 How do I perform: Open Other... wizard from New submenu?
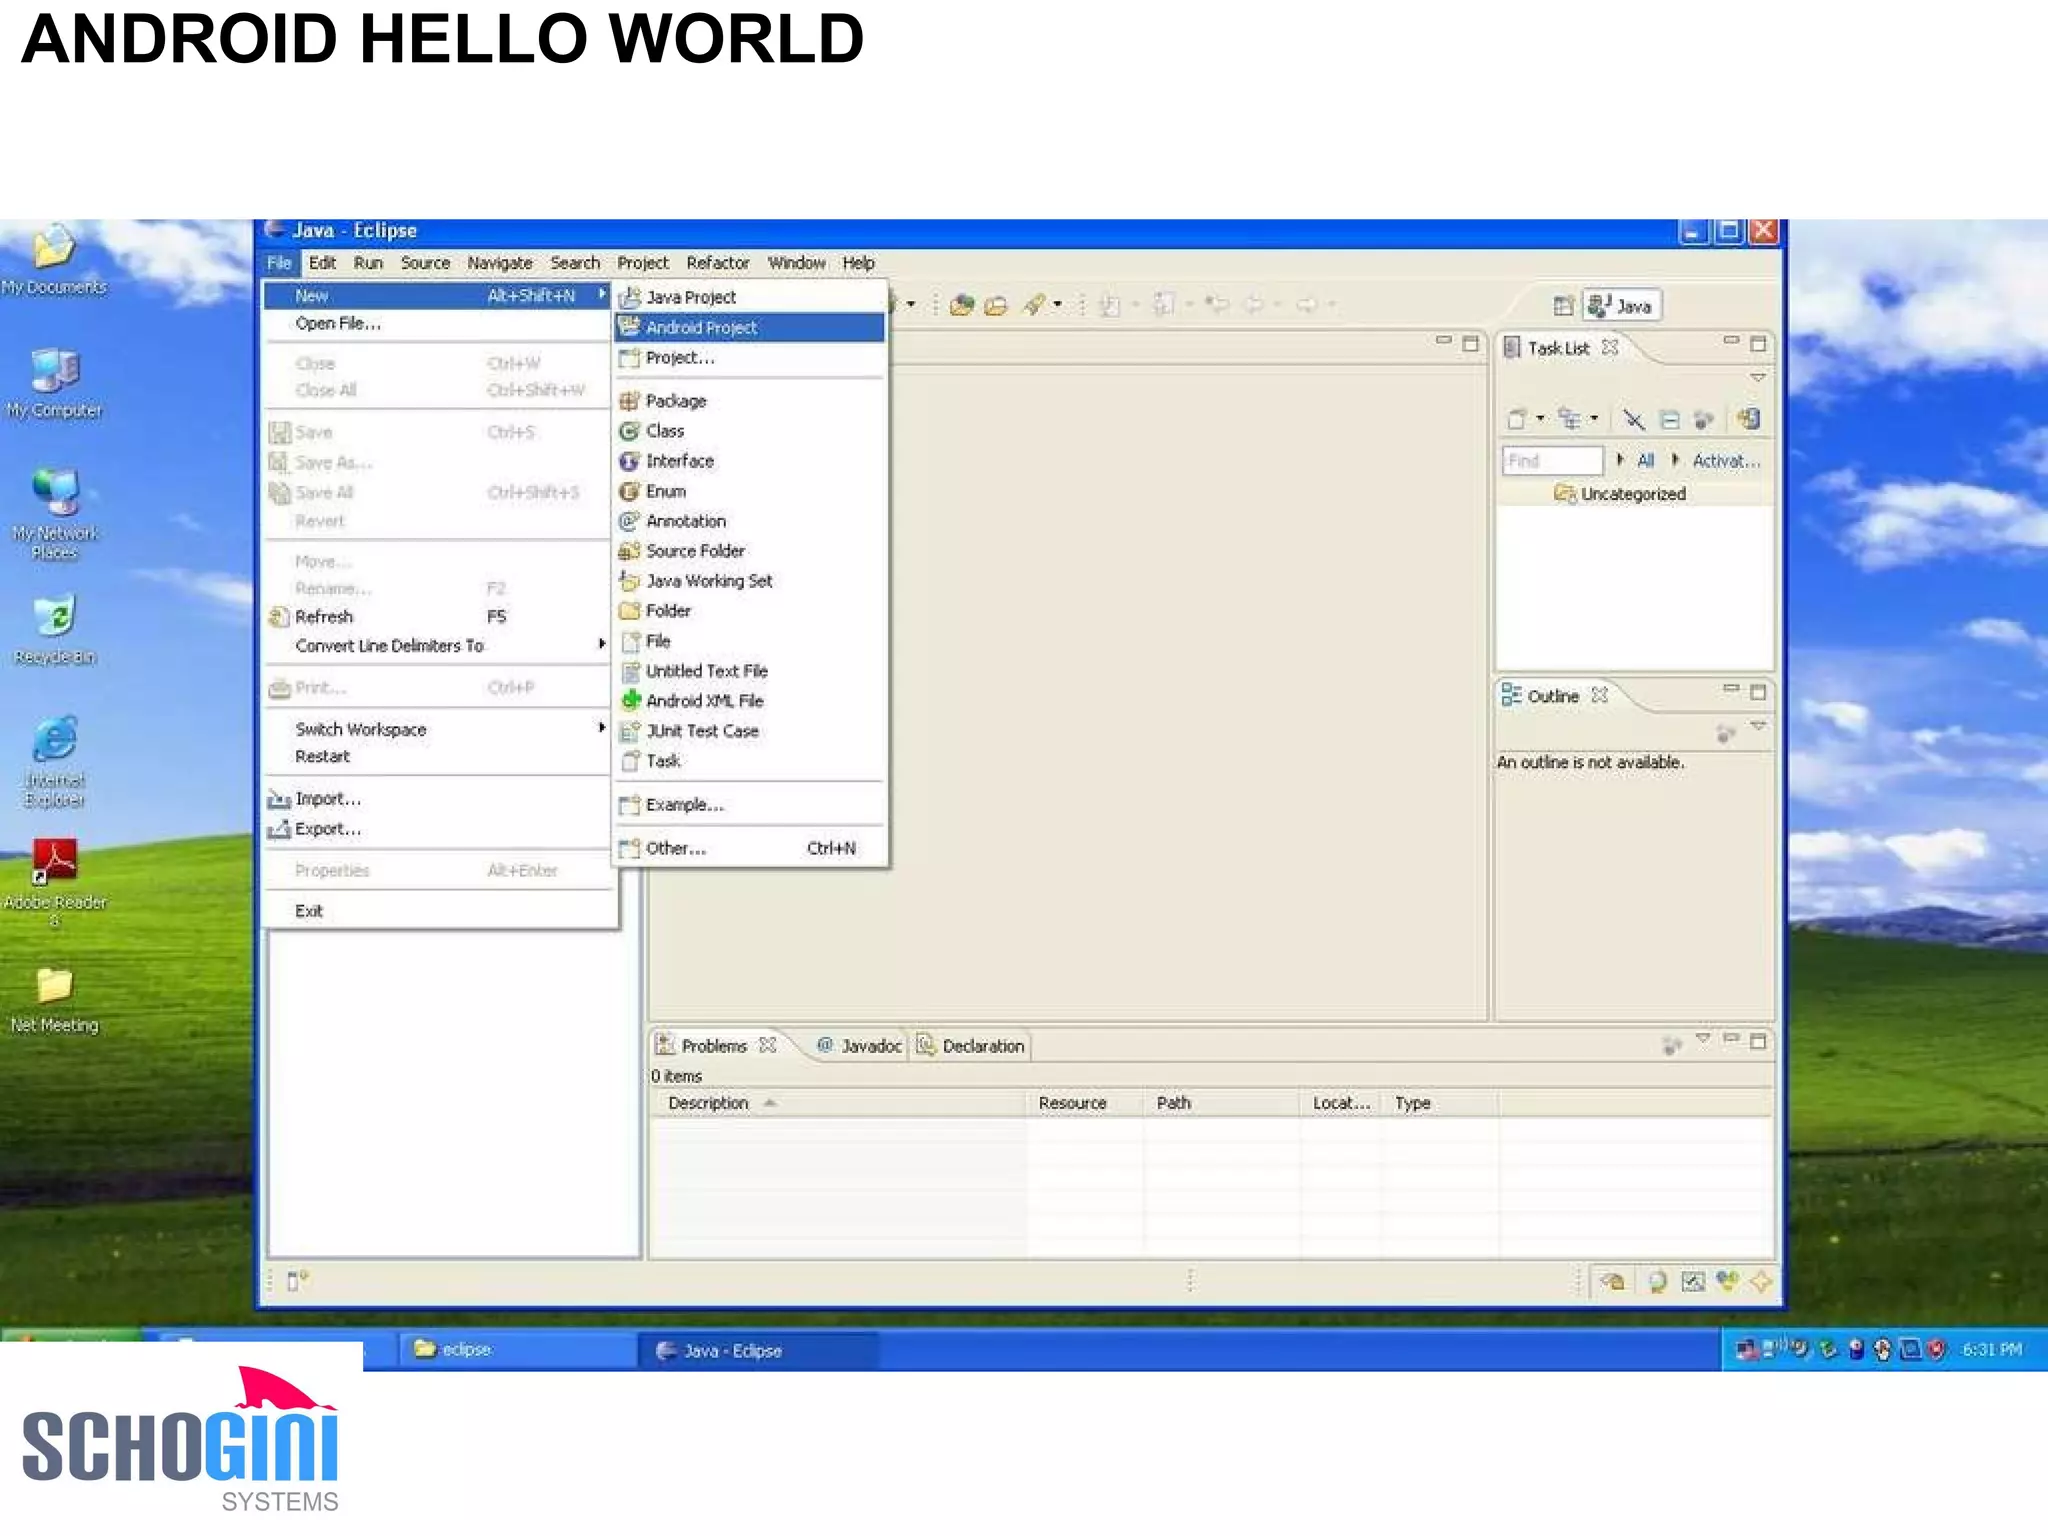pyautogui.click(x=749, y=848)
